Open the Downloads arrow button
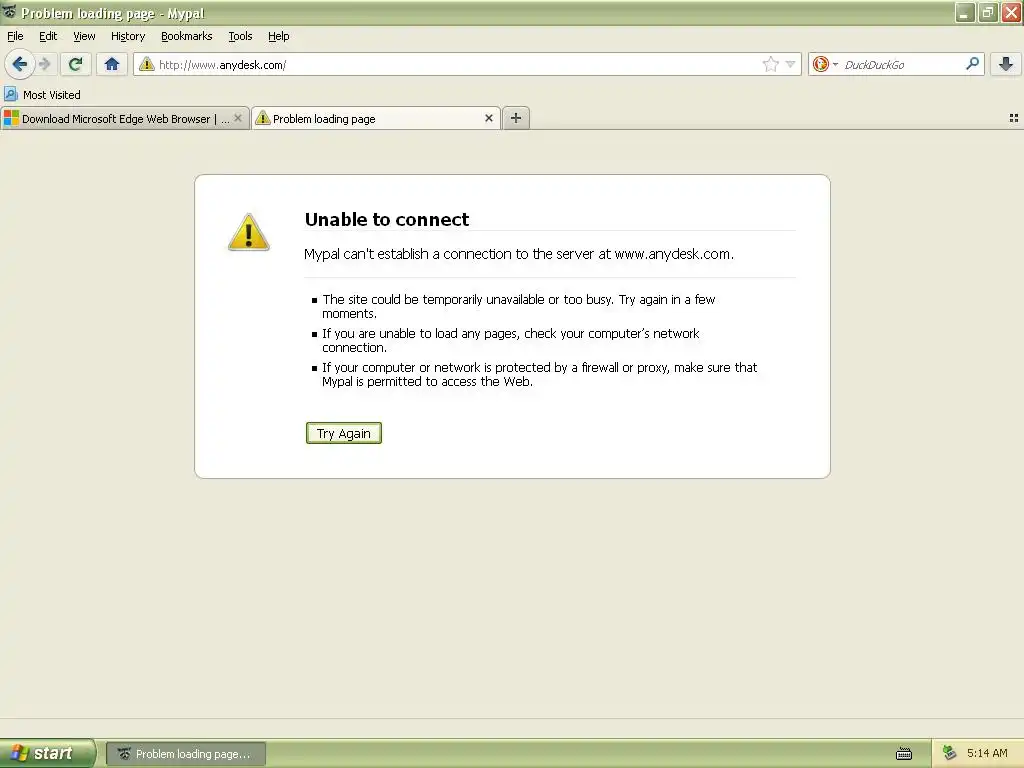Viewport: 1024px width, 768px height. pos(1006,64)
